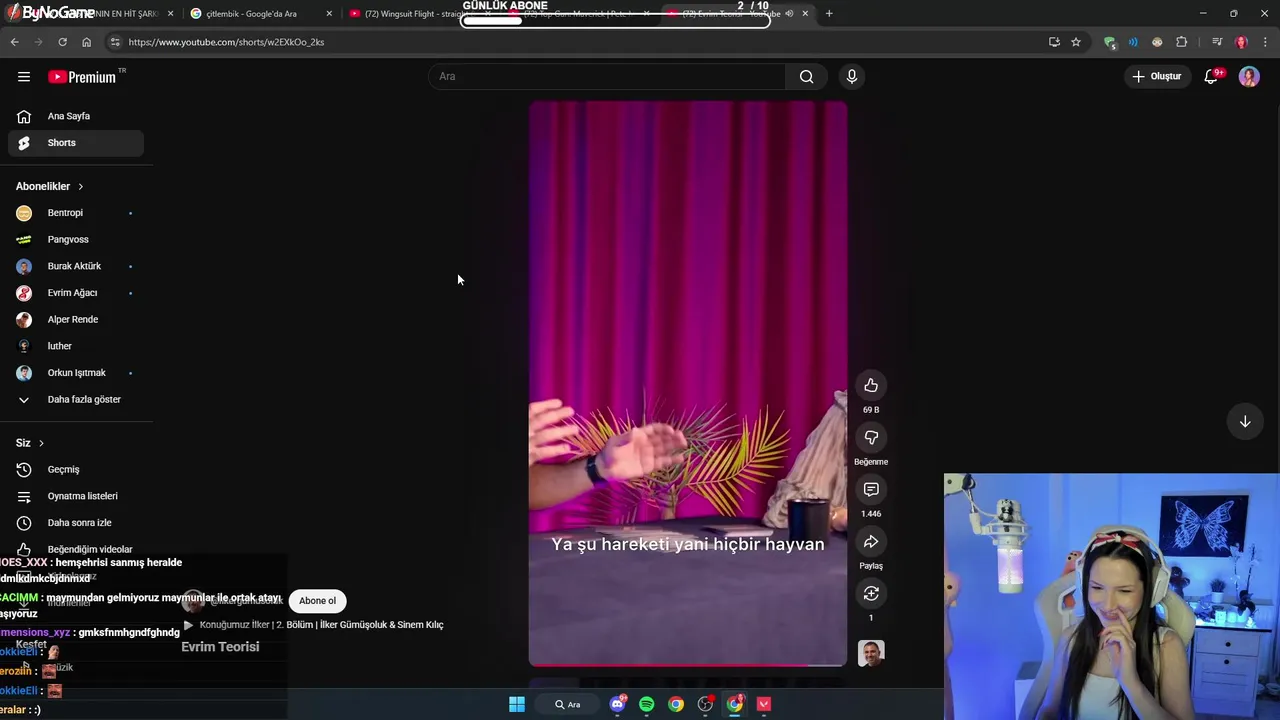Go back with browser back arrow
The width and height of the screenshot is (1280, 720).
point(14,42)
